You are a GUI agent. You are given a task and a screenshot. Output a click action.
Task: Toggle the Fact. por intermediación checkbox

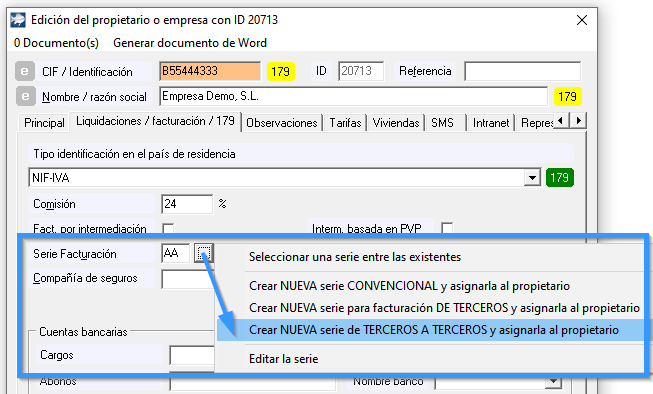(168, 229)
